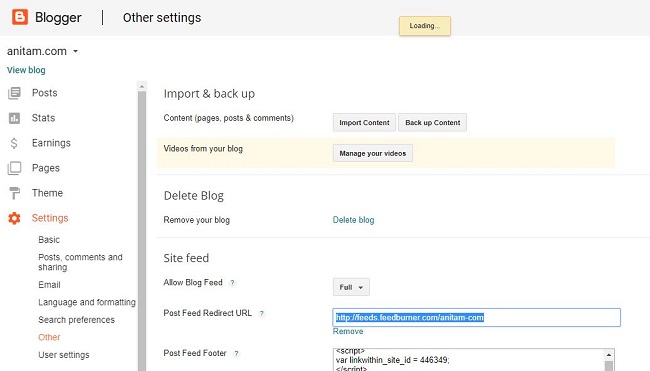Click the Post Feed Footer scroll up arrow
This screenshot has width=650, height=371.
point(609,355)
